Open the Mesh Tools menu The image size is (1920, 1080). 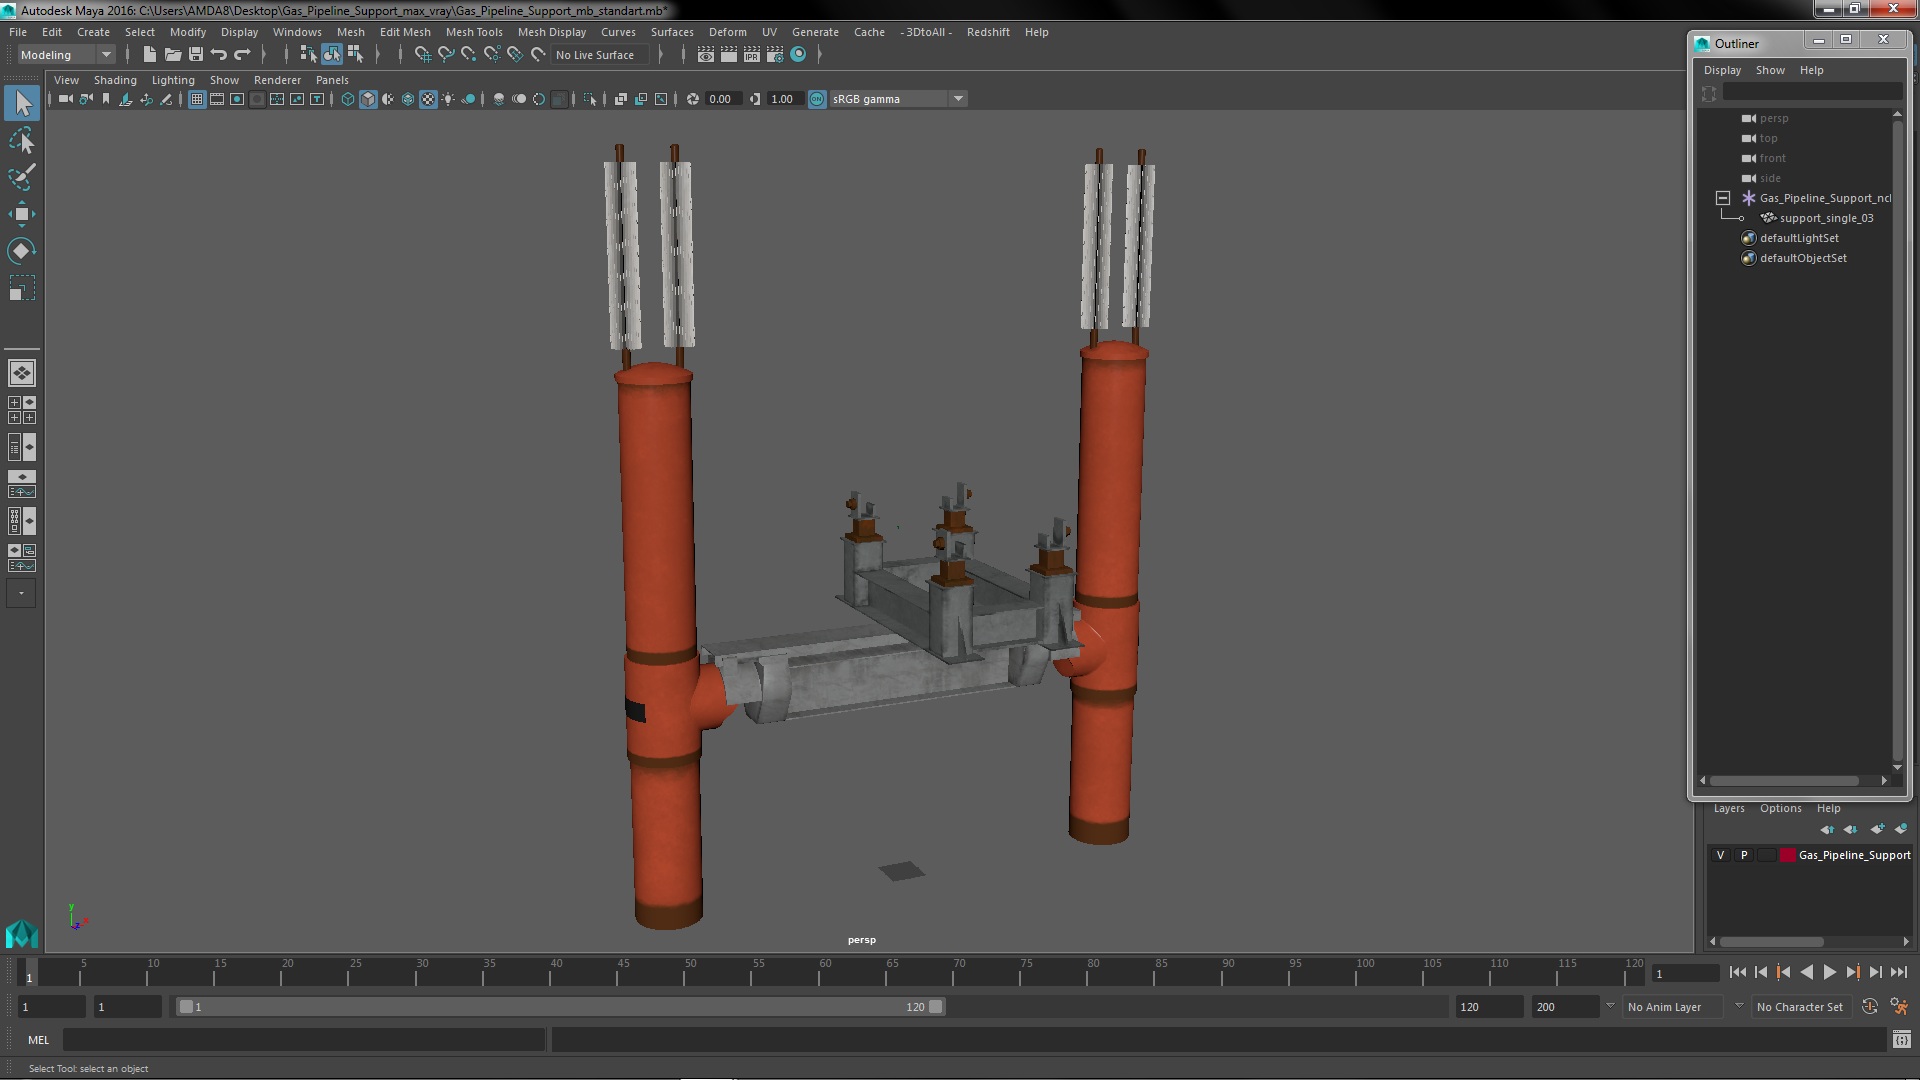point(473,32)
